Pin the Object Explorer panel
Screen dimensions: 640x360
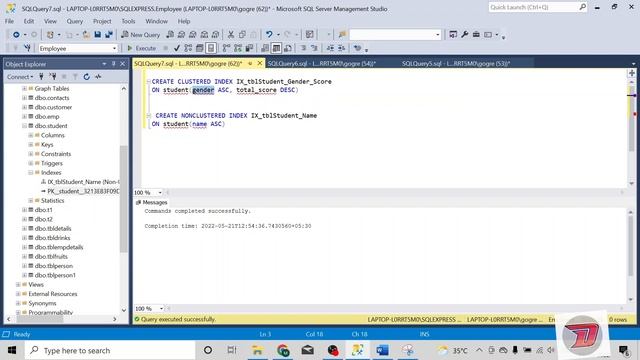point(113,64)
